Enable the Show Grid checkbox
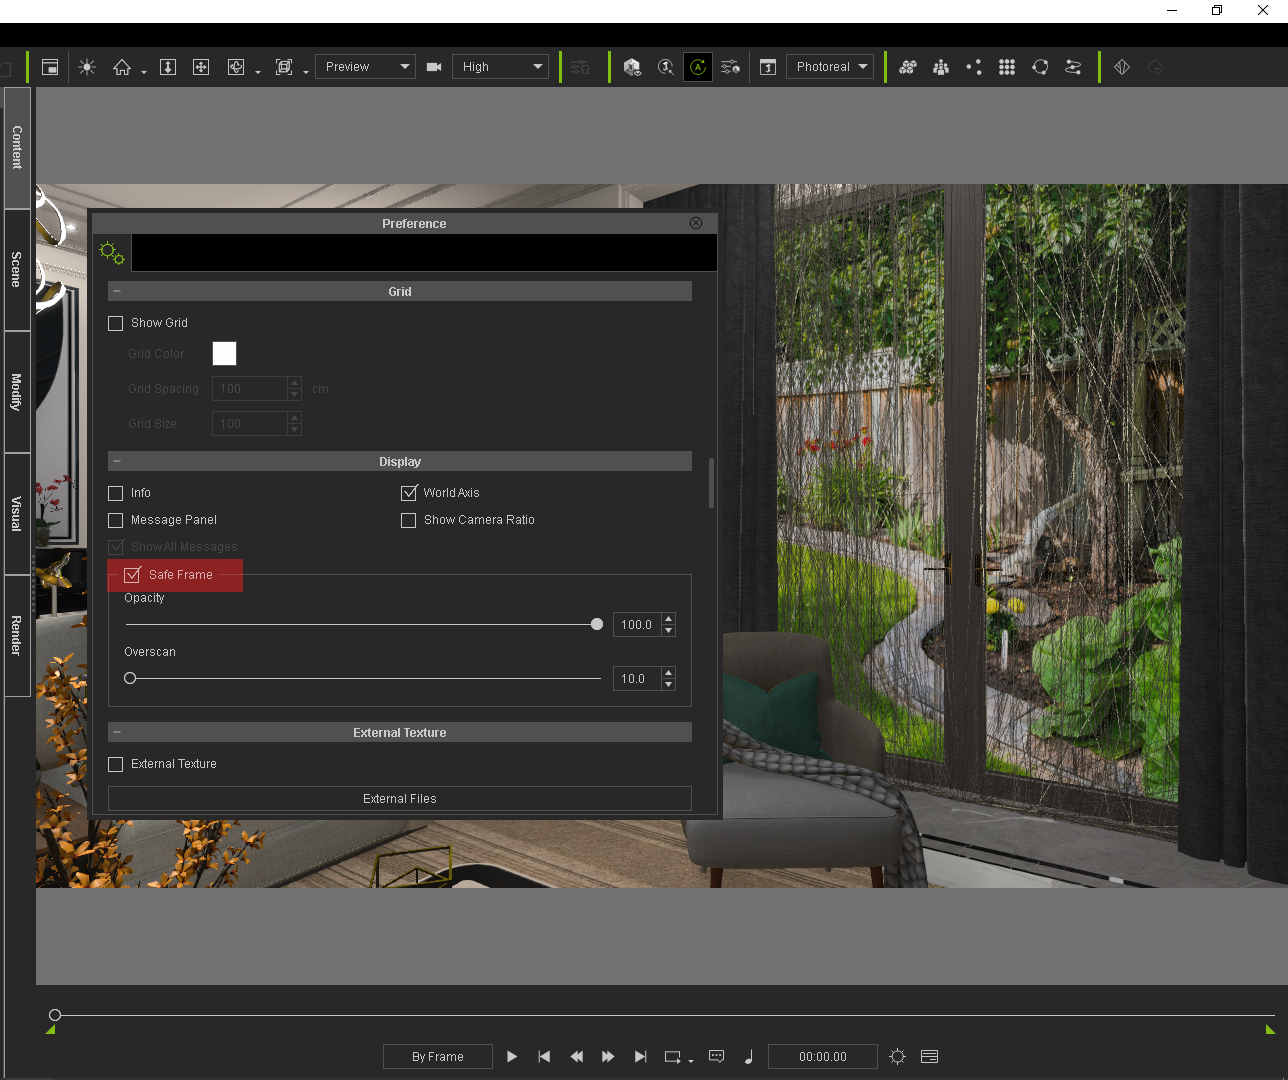This screenshot has width=1288, height=1080. (116, 323)
